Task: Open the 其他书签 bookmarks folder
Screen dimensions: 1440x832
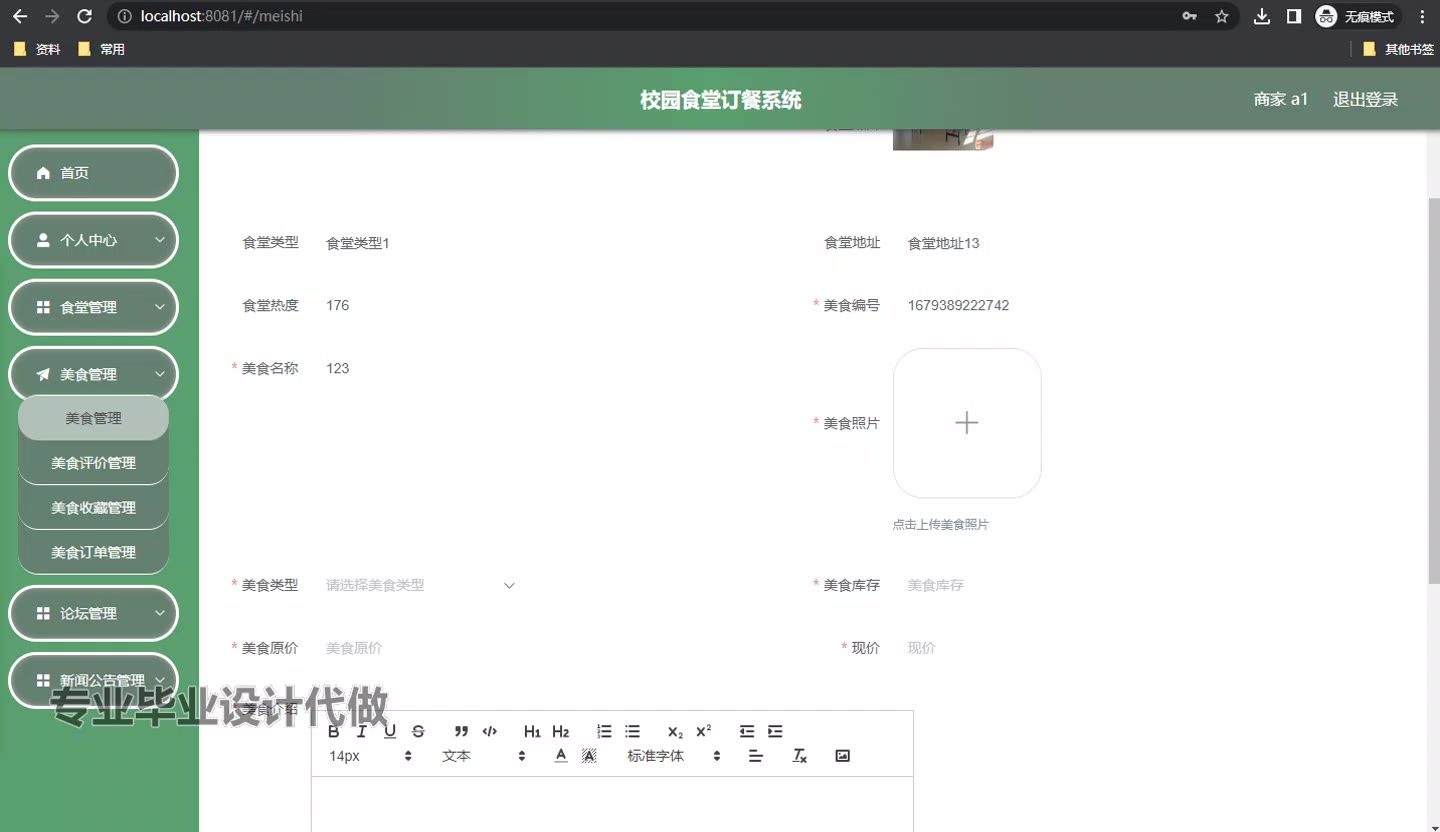Action: tap(1398, 49)
